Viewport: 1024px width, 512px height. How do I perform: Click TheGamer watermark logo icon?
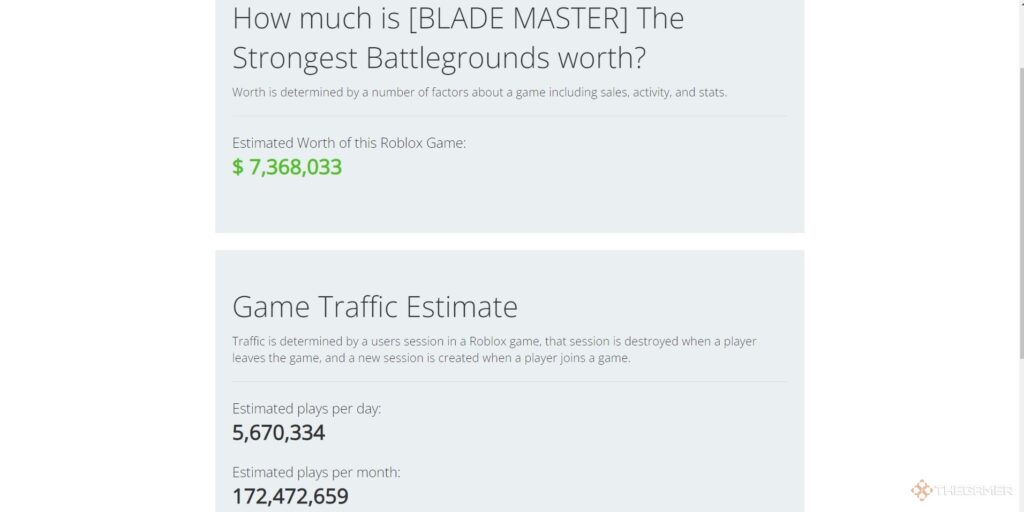point(921,490)
